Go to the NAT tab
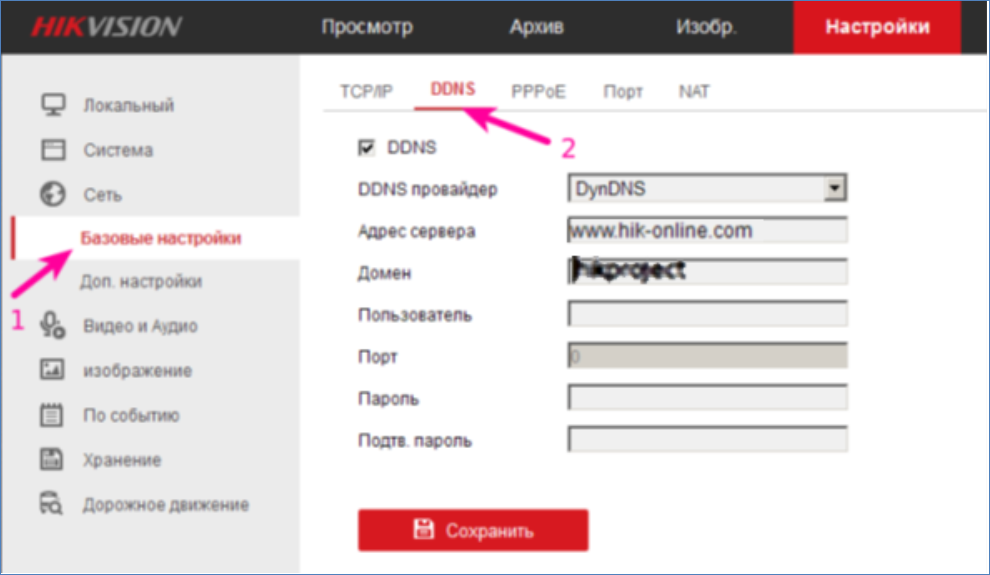Image resolution: width=990 pixels, height=575 pixels. [694, 91]
